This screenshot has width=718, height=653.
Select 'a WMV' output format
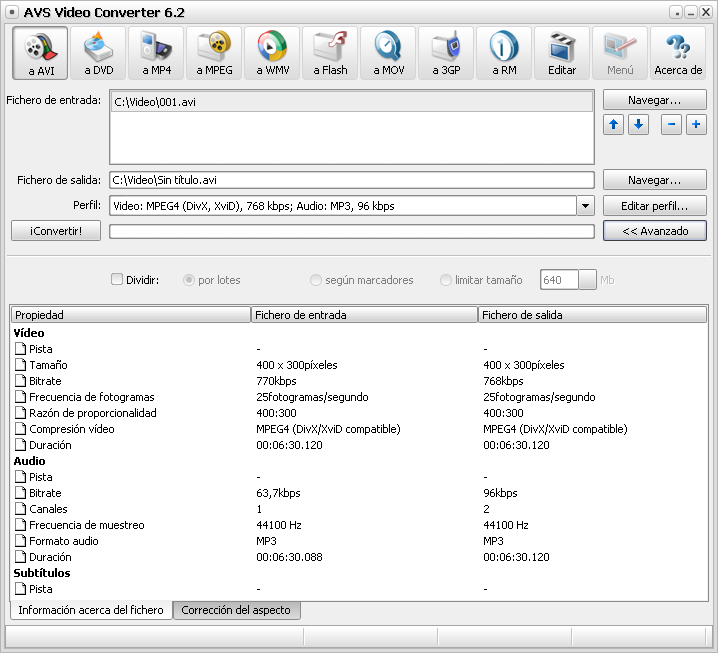click(272, 53)
